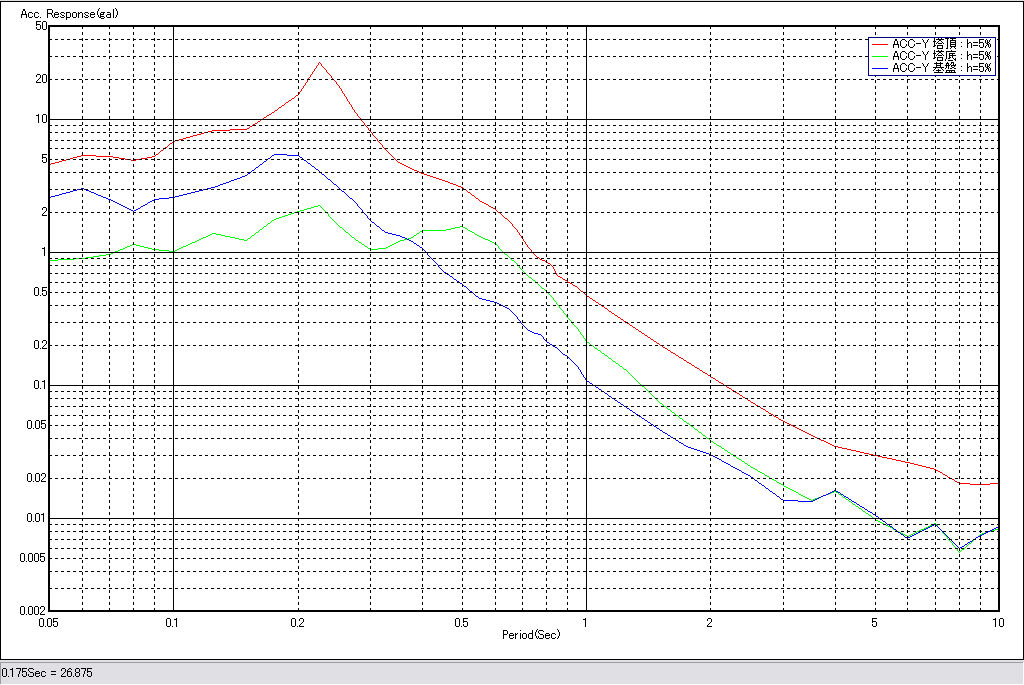Click the Period(Sec) axis title
This screenshot has width=1024, height=685.
click(x=530, y=635)
